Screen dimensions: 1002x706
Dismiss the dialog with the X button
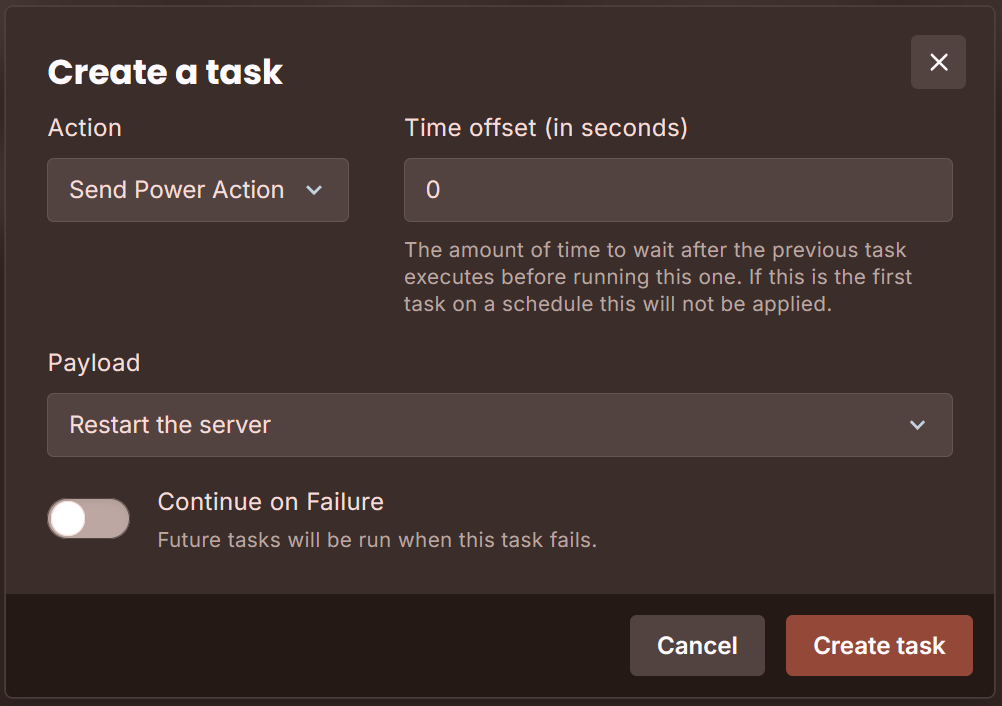pyautogui.click(x=937, y=62)
